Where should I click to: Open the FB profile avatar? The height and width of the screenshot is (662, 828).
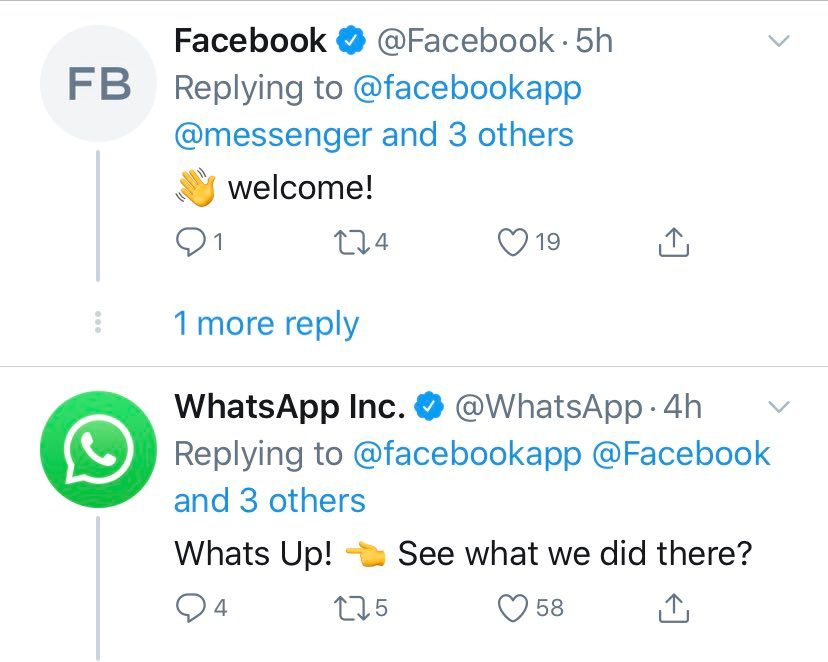click(98, 84)
